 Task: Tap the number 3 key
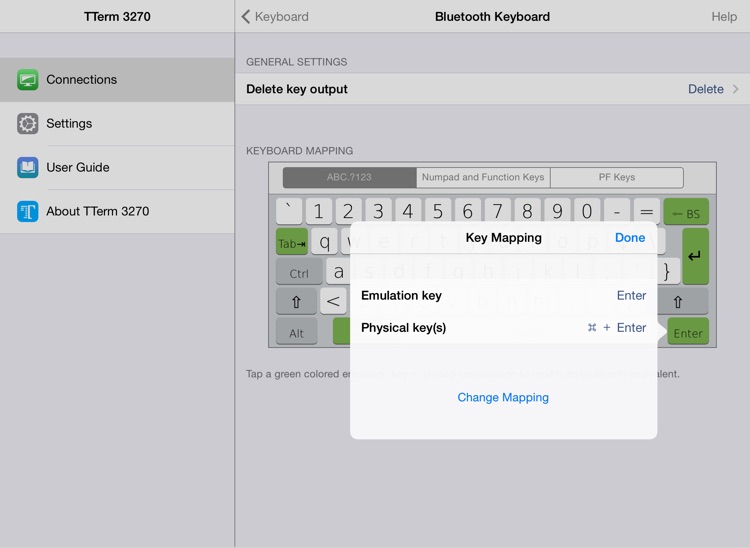point(378,210)
